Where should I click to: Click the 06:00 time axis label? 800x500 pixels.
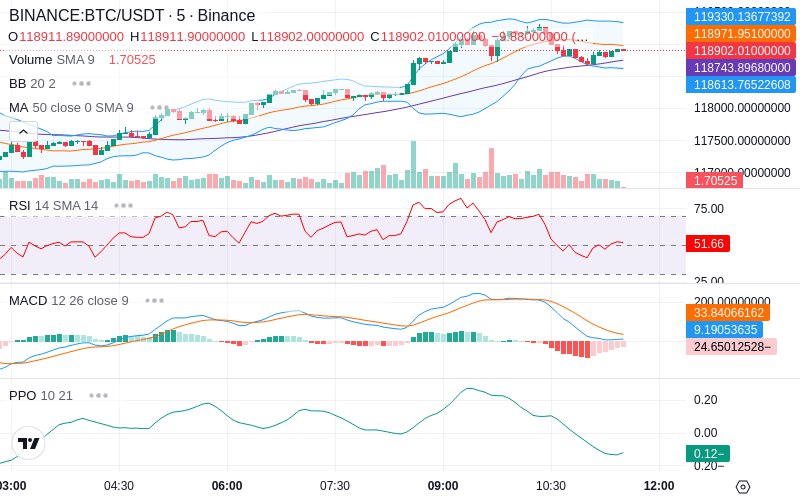click(x=227, y=486)
